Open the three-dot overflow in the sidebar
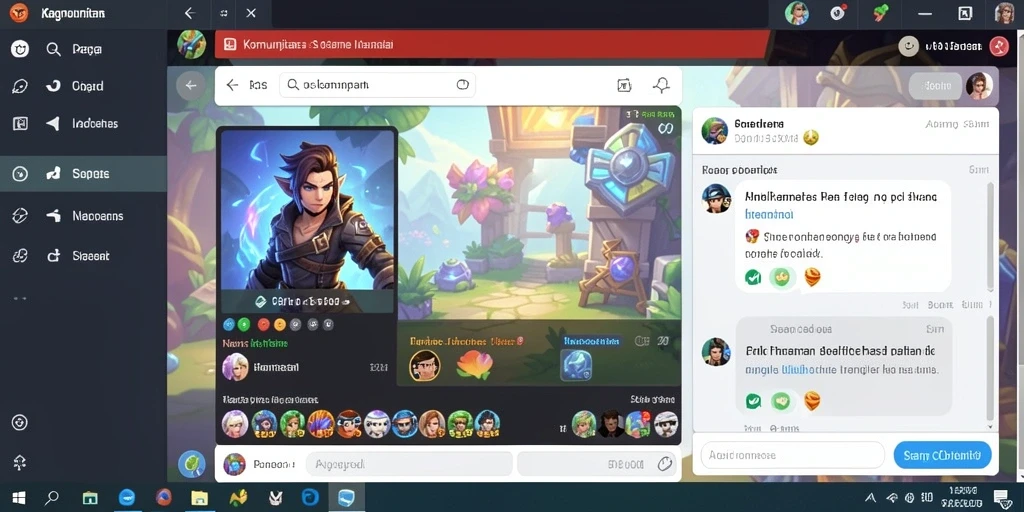 tap(20, 298)
